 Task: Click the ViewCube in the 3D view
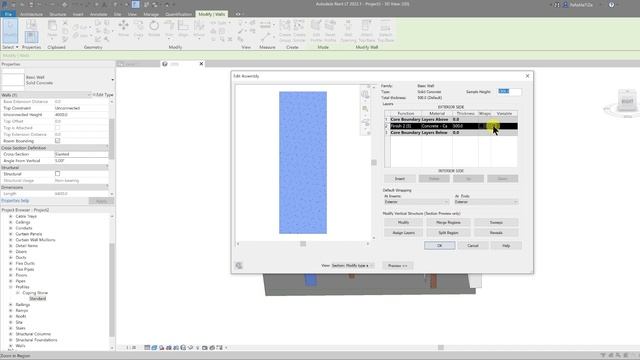[x=627, y=101]
